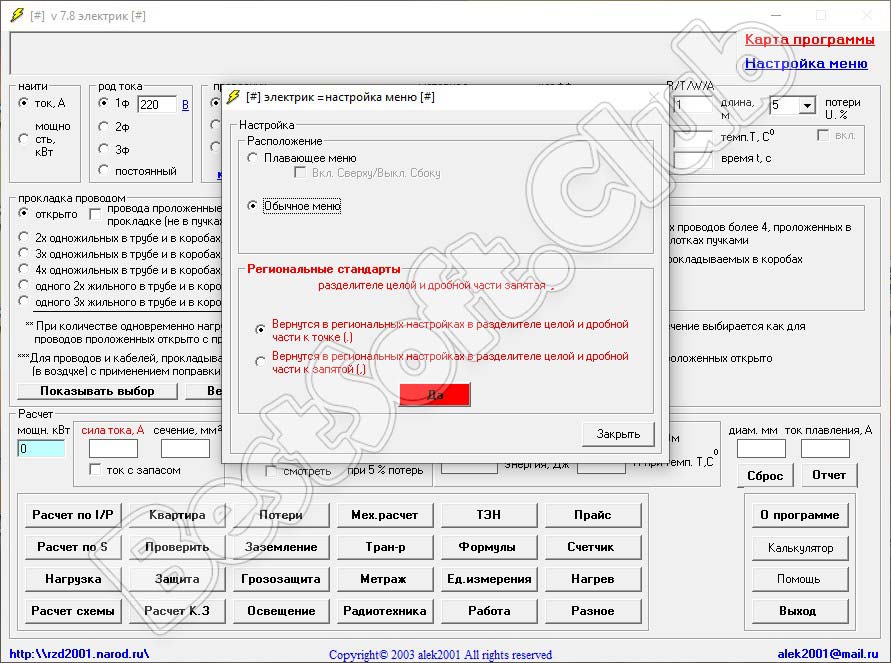891x663 pixels.
Task: Choose the decimal separator to comma option
Action: pos(261,362)
